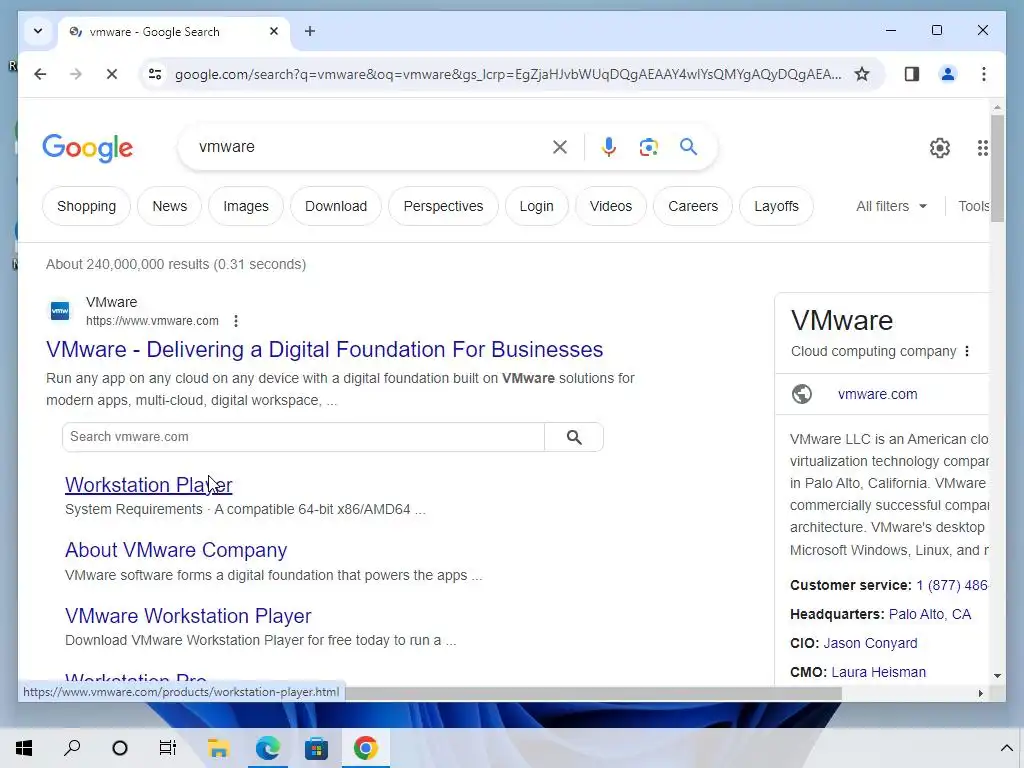Screen dimensions: 1024x768
Task: Open VMware Delivering a Digital Foundation link
Action: point(325,349)
